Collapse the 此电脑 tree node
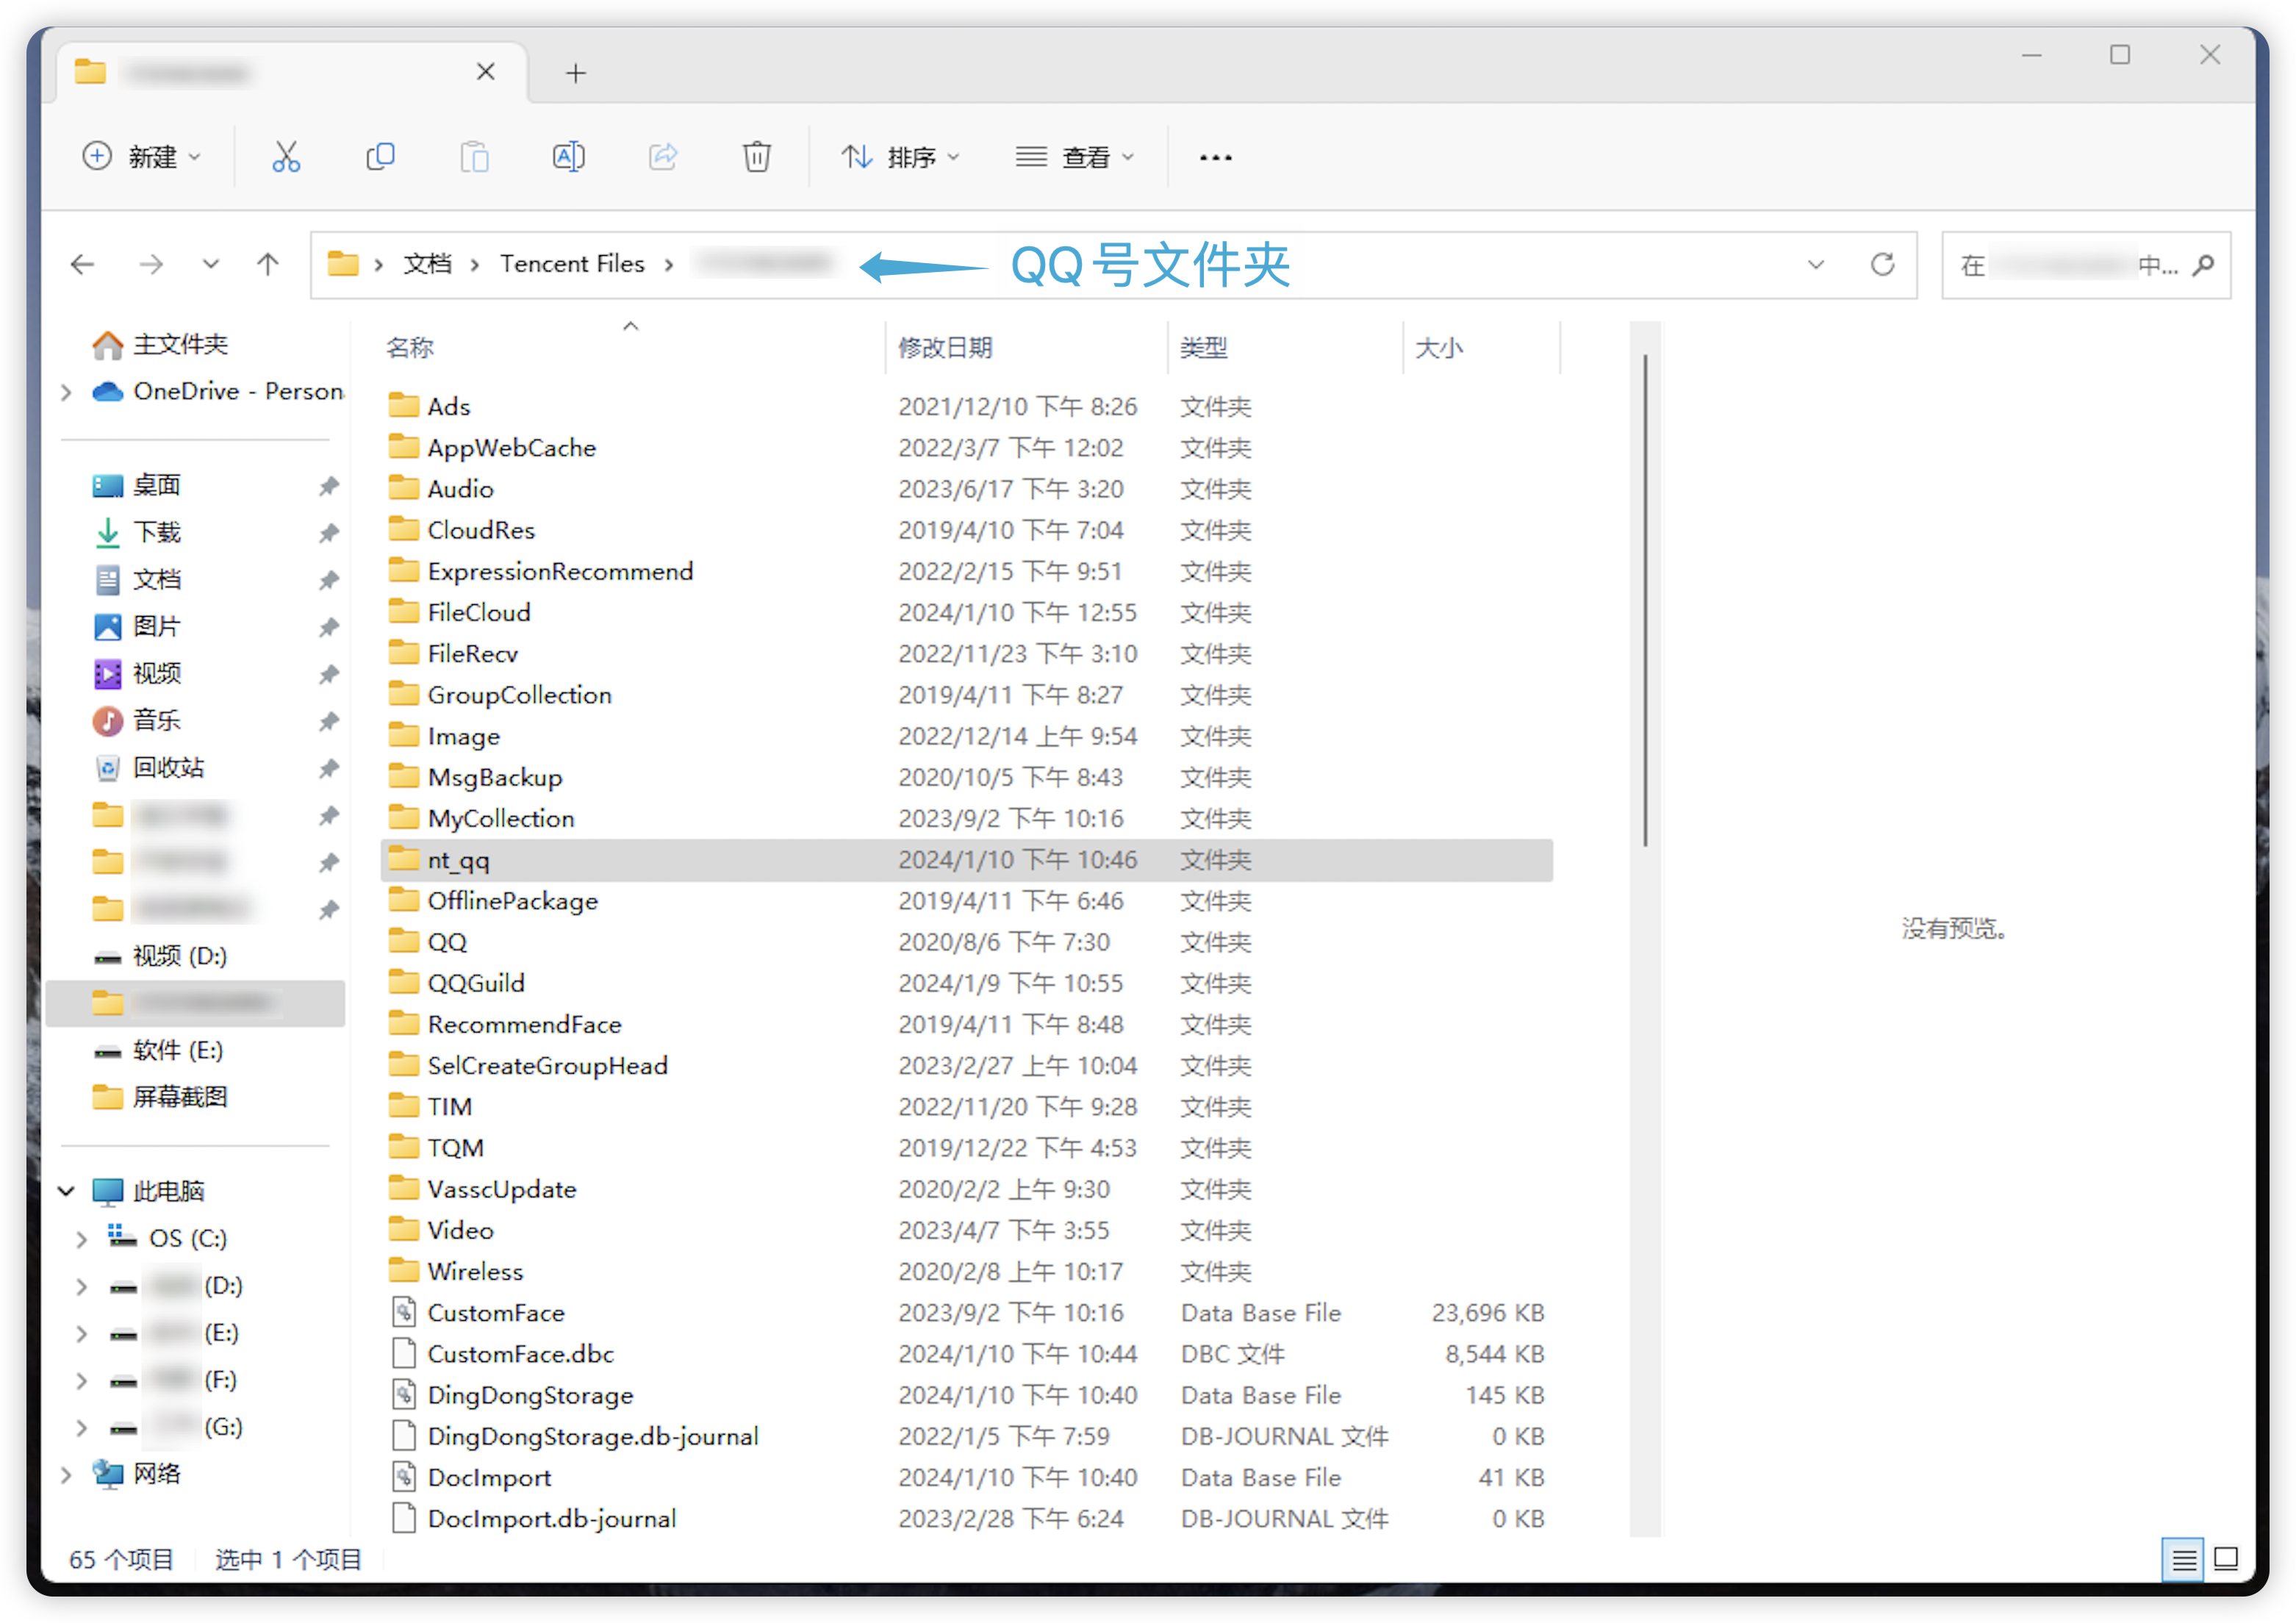Image resolution: width=2296 pixels, height=1623 pixels. [x=66, y=1191]
